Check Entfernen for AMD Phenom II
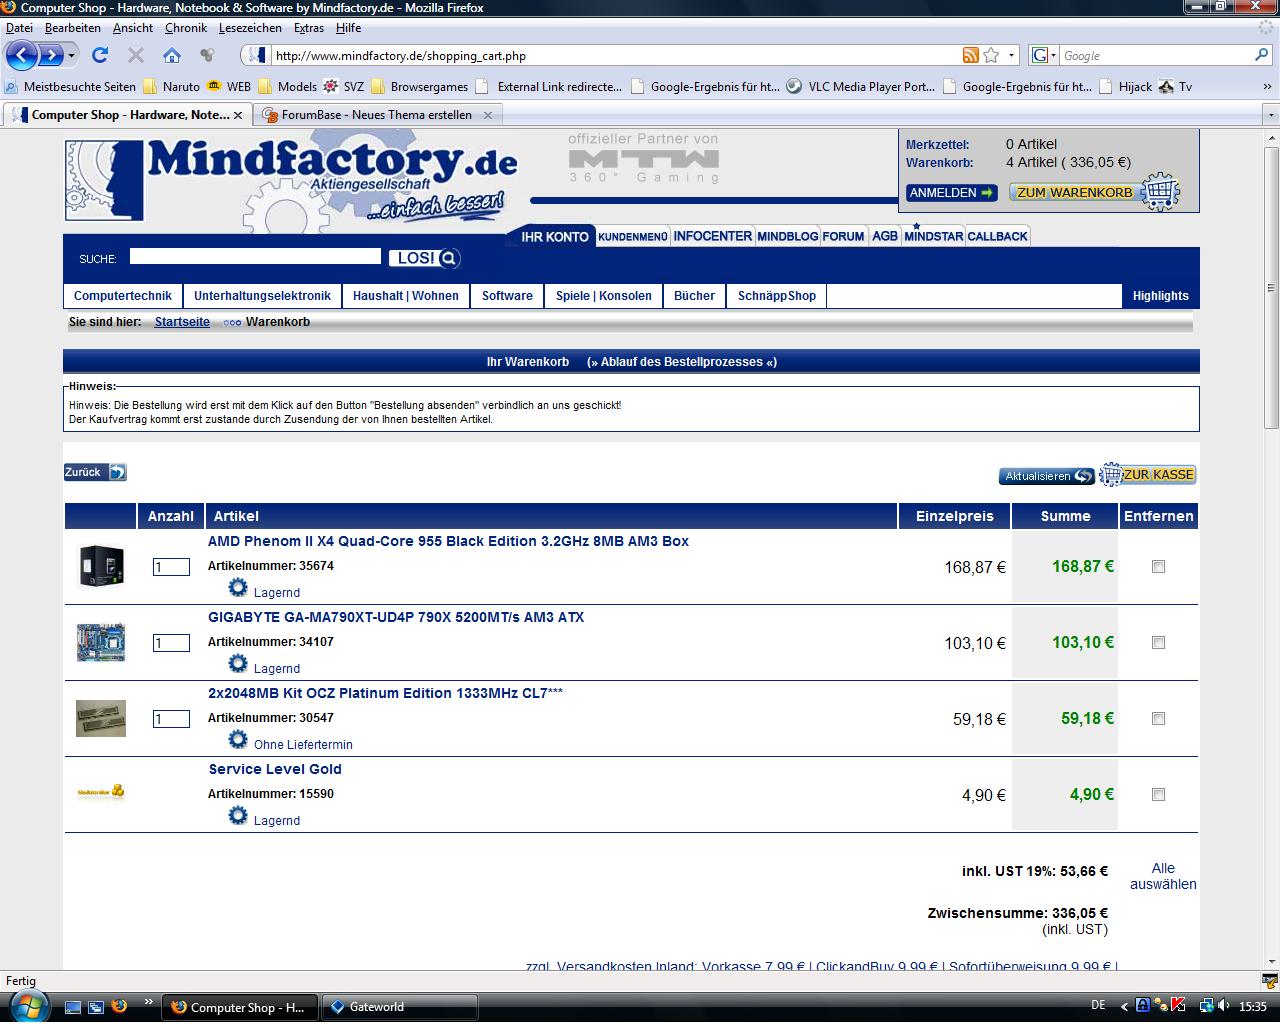 1158,566
